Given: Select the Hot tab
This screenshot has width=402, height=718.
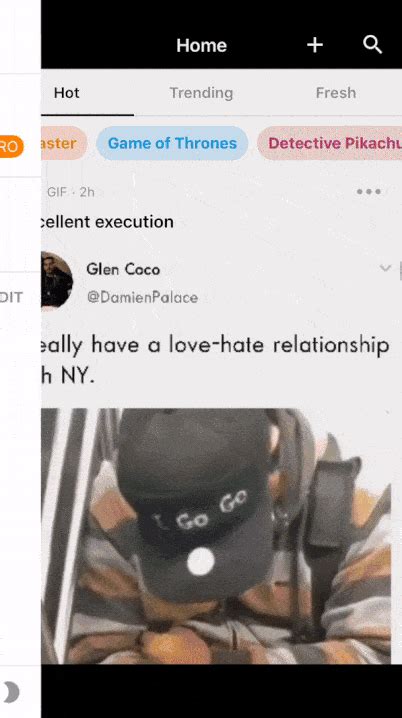Looking at the screenshot, I should coord(67,93).
